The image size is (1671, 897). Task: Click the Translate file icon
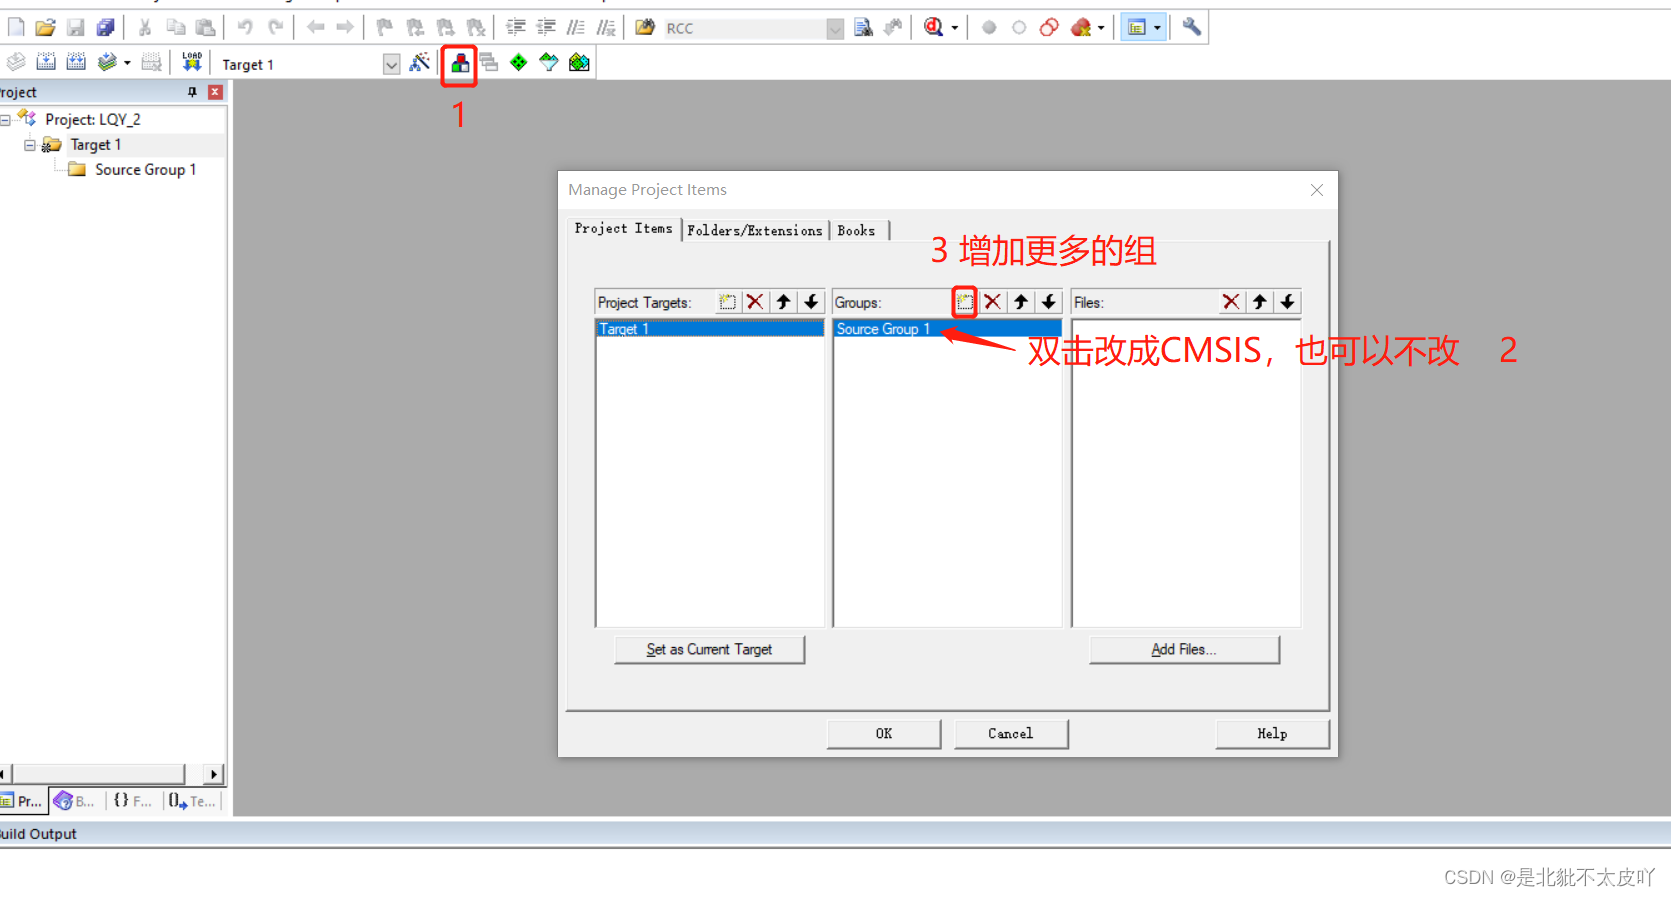point(16,62)
